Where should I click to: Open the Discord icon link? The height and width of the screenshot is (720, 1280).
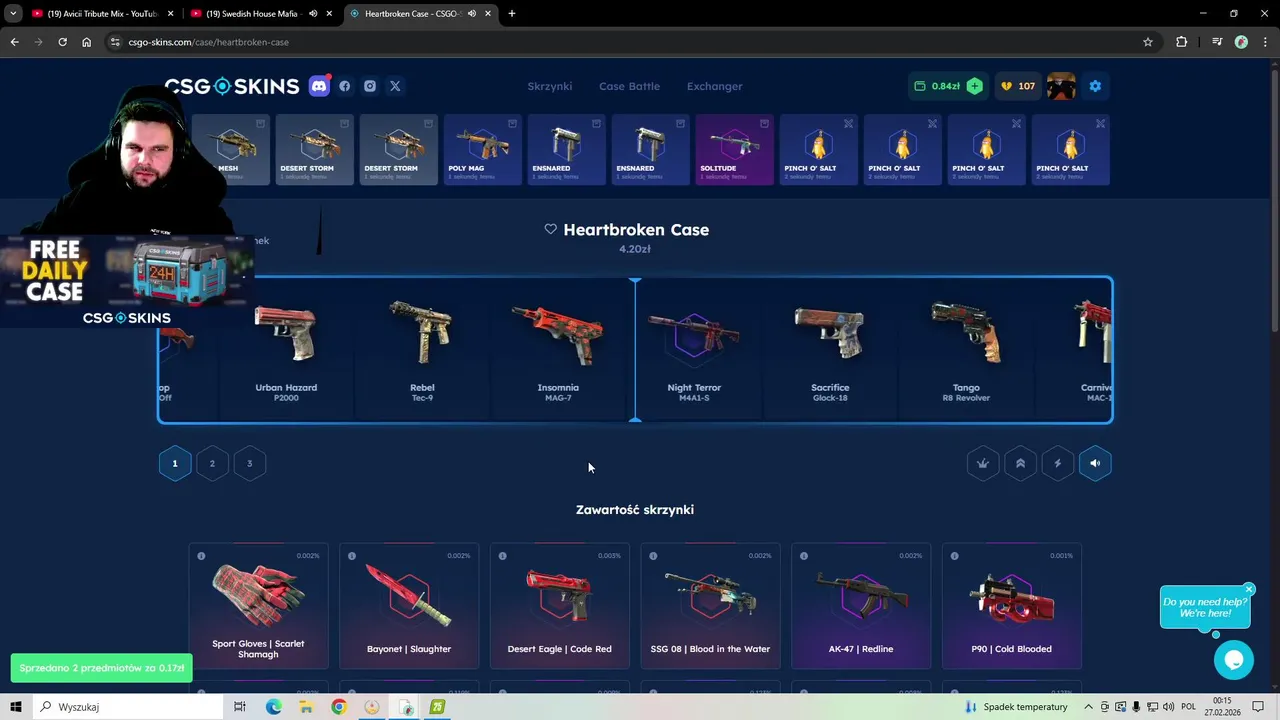319,86
